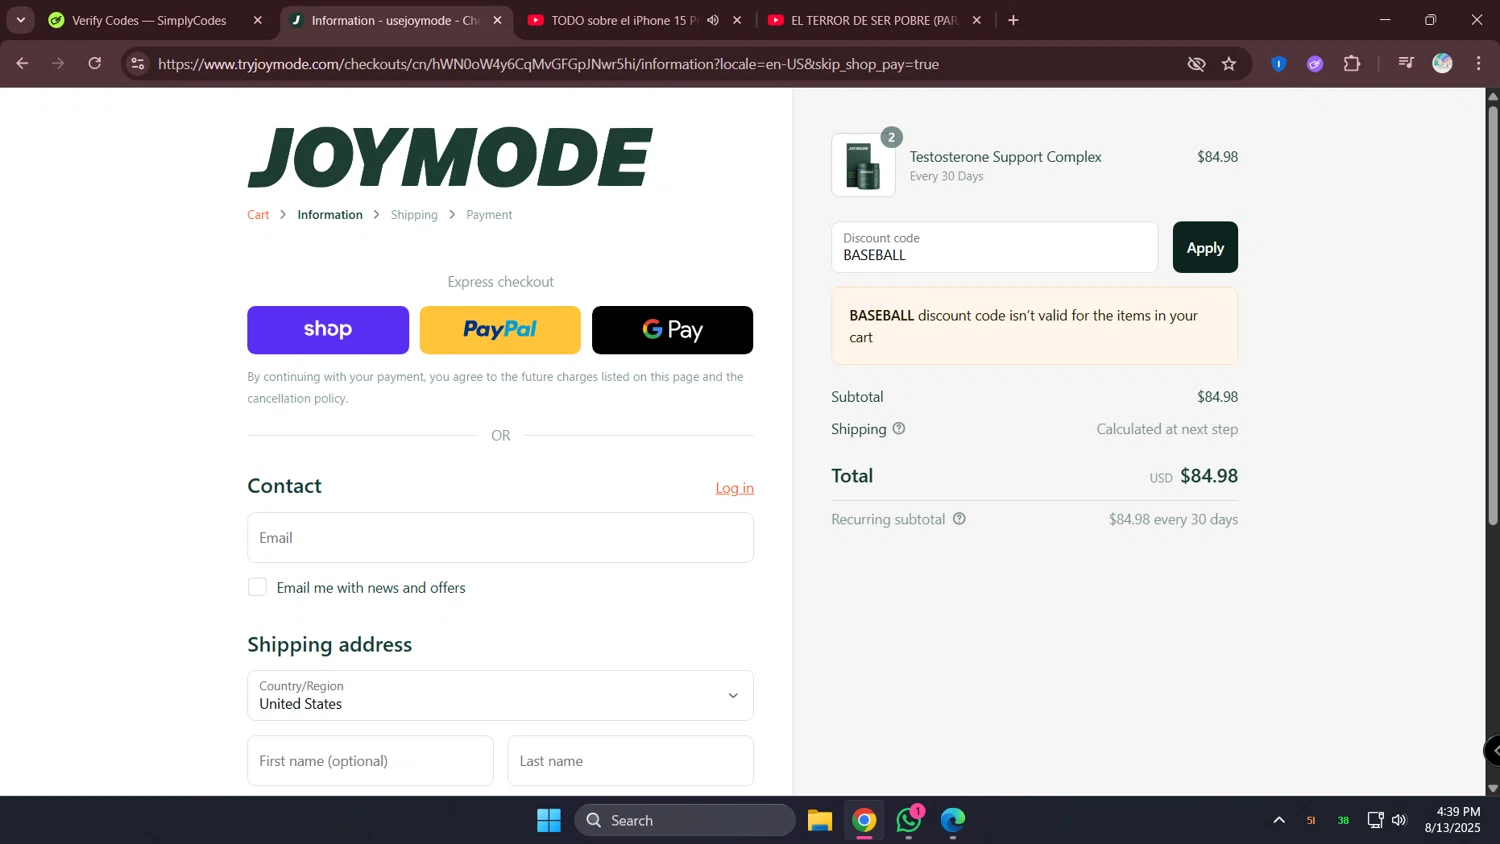Image resolution: width=1500 pixels, height=844 pixels.
Task: Click the Payment breadcrumb
Action: 489,215
